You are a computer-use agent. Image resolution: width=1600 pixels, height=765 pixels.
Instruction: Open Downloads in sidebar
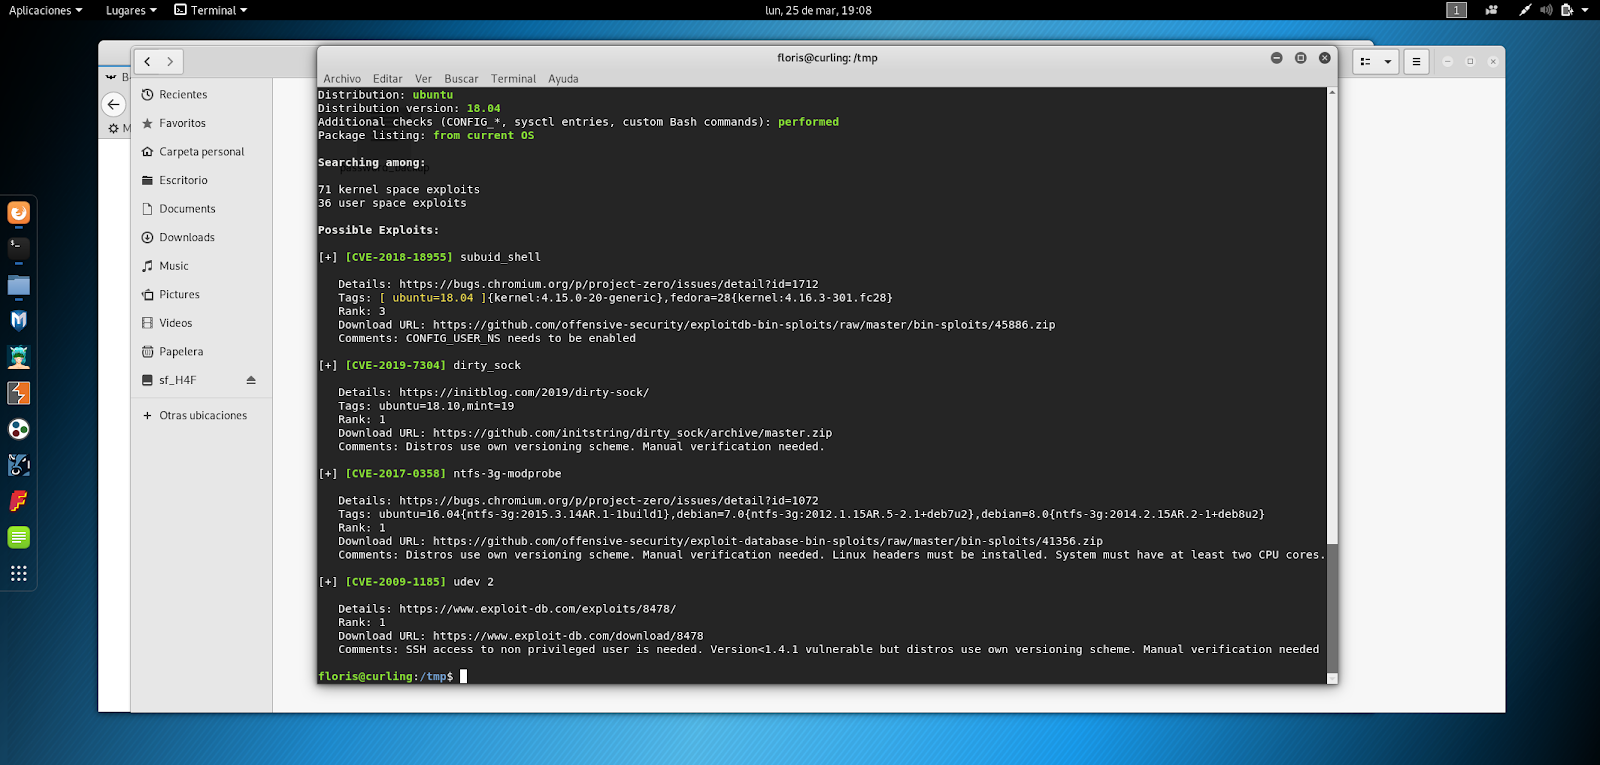point(201,237)
